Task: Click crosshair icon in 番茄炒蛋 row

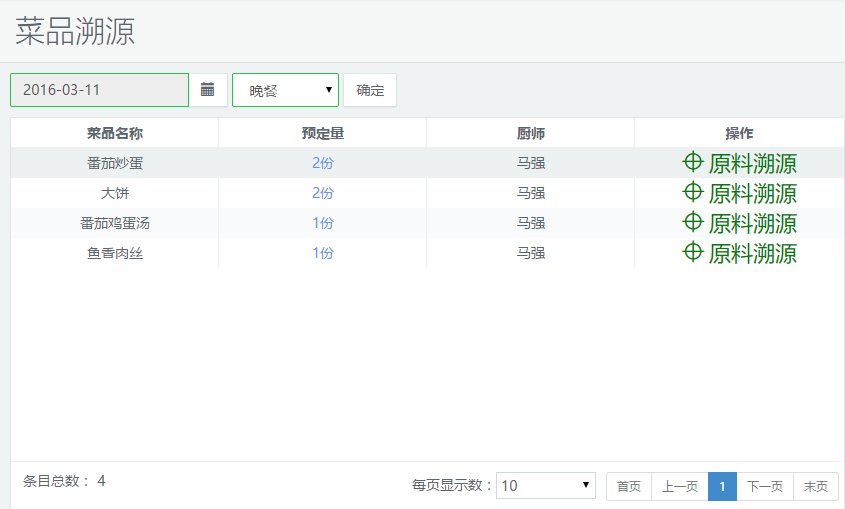Action: pos(693,162)
